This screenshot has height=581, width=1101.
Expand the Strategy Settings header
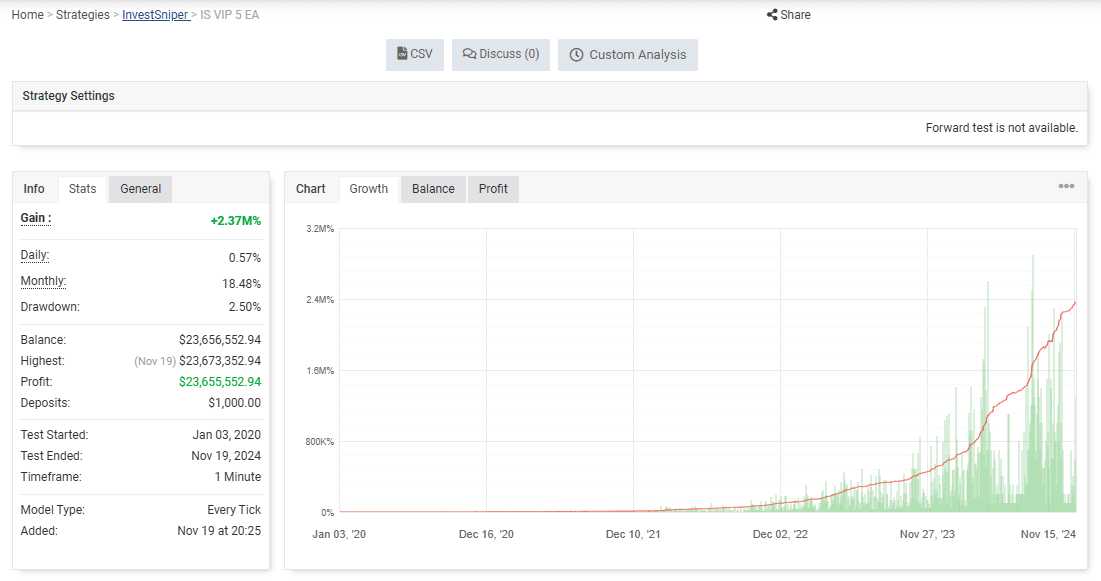click(x=550, y=96)
